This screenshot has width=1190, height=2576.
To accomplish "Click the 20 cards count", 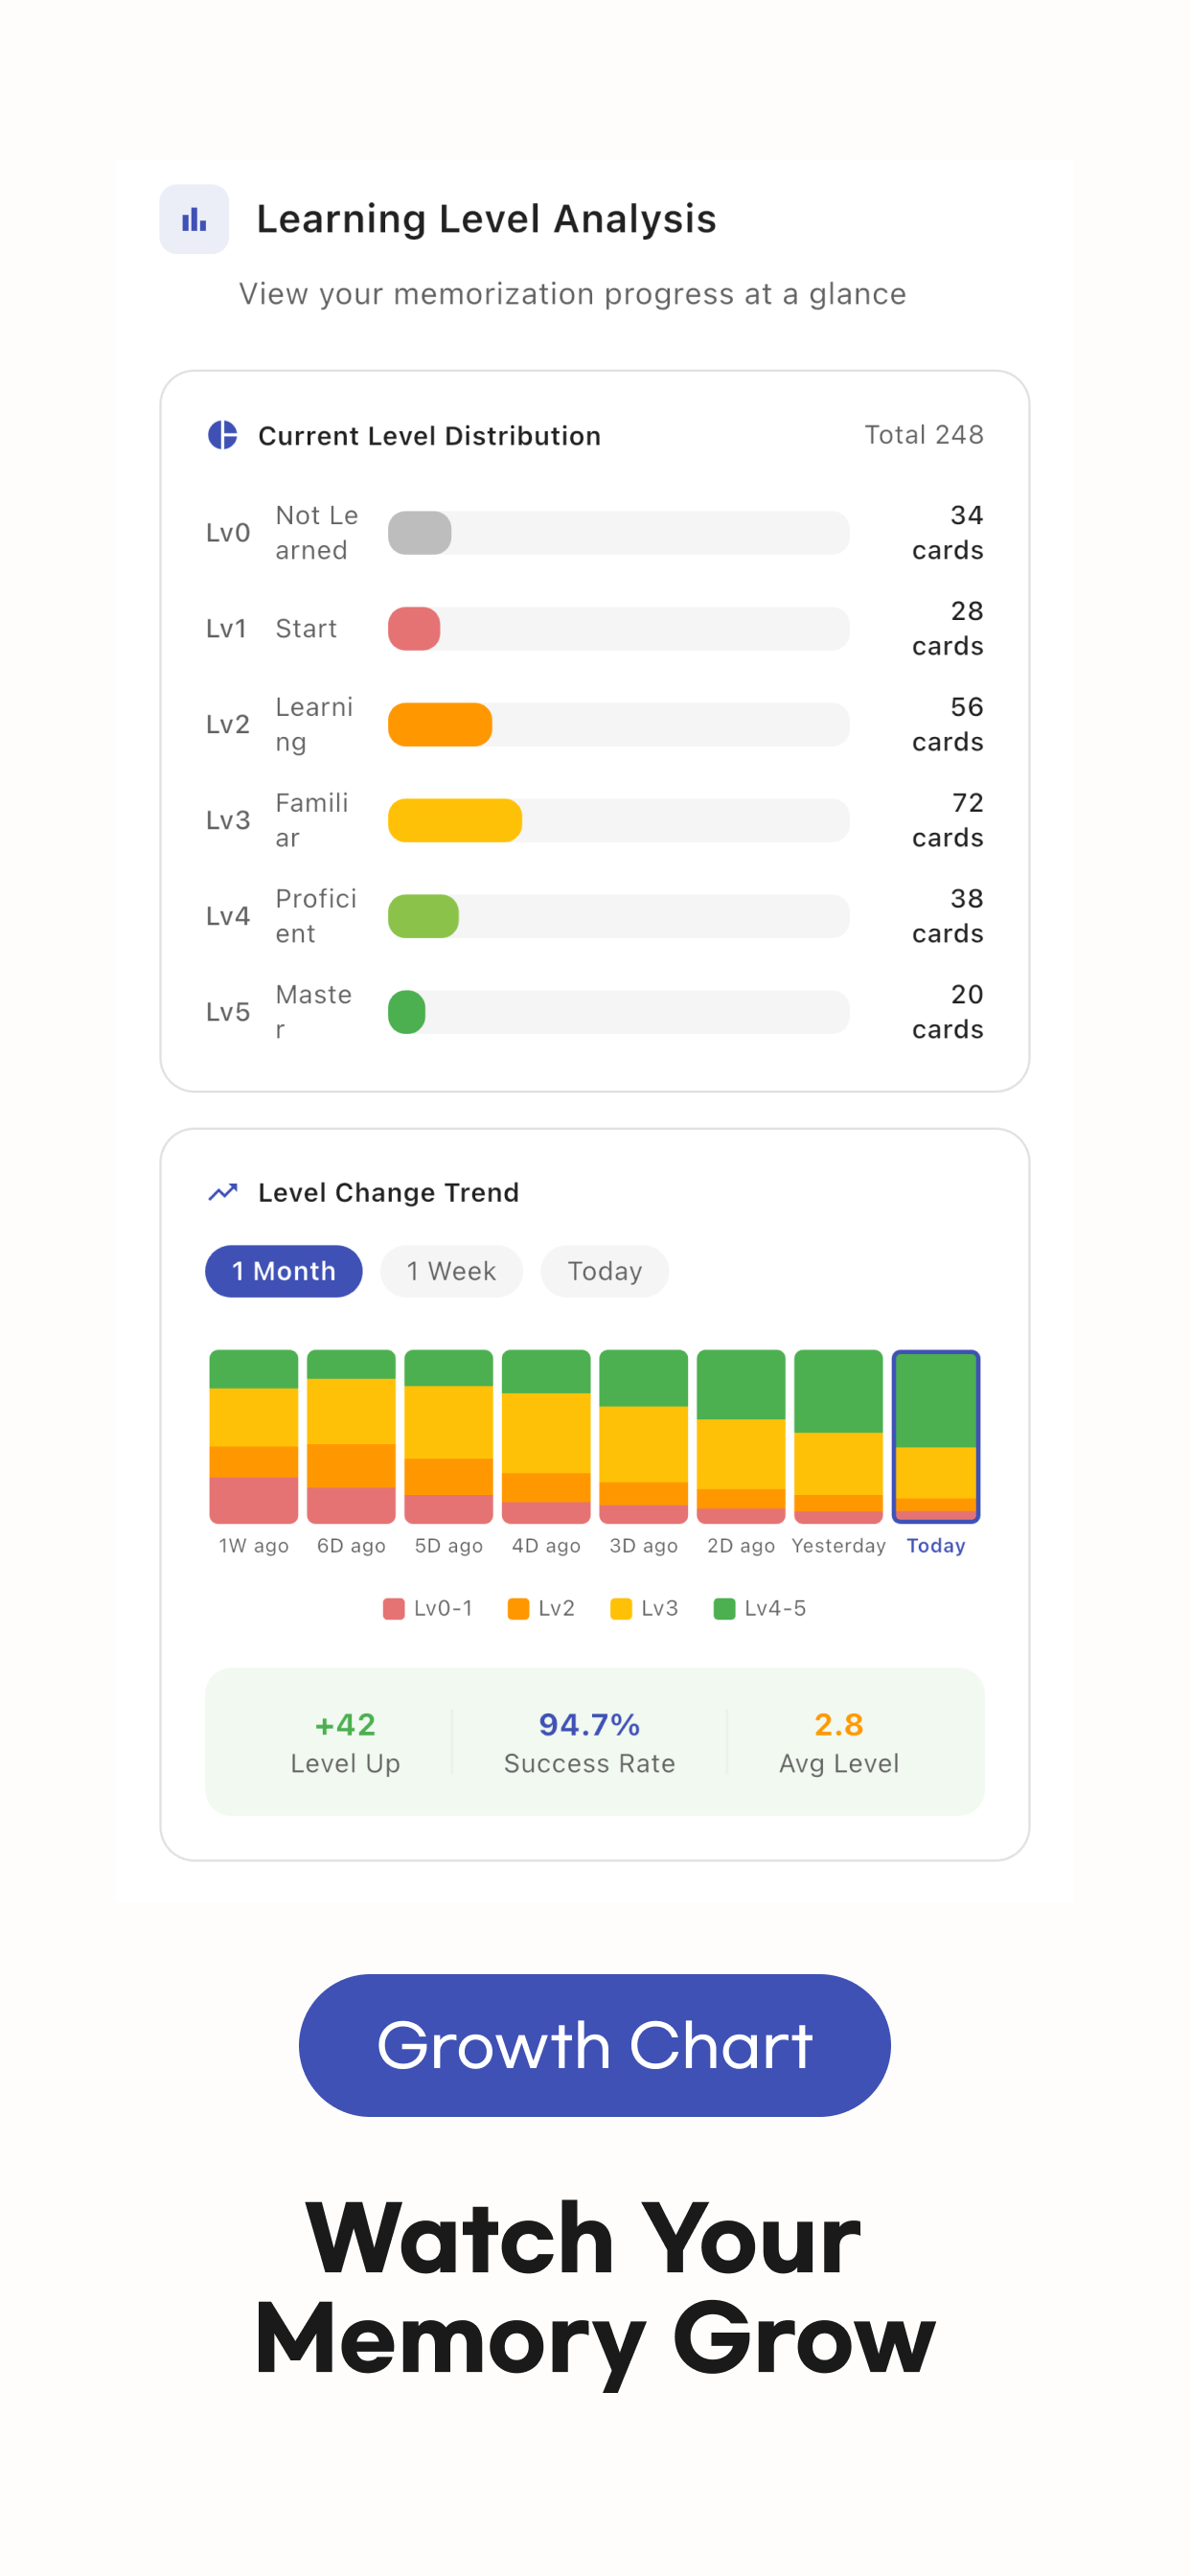I will tap(948, 1012).
